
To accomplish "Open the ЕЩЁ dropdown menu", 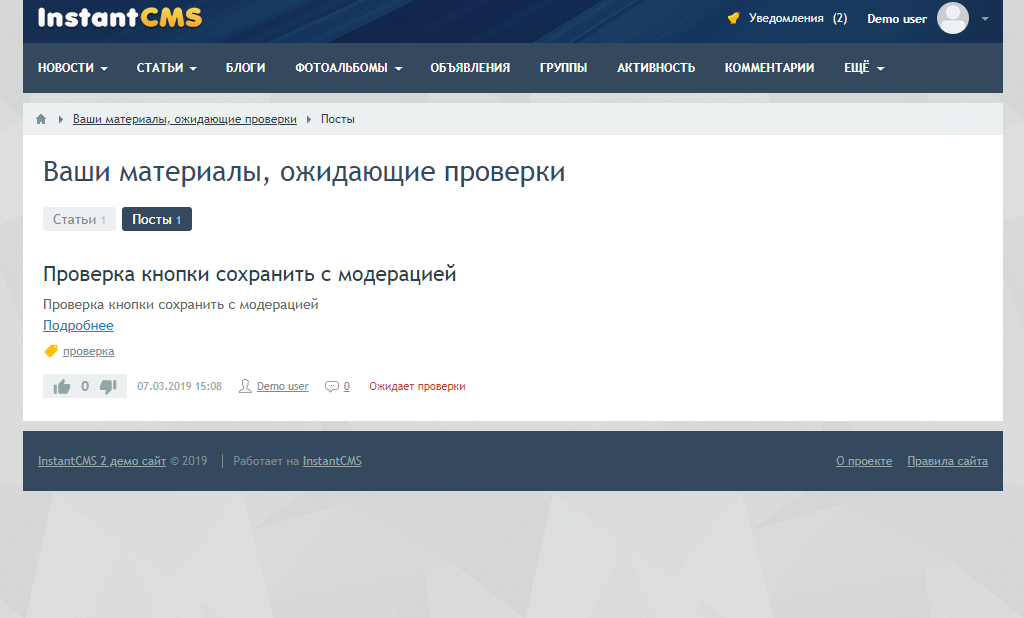I will click(861, 67).
